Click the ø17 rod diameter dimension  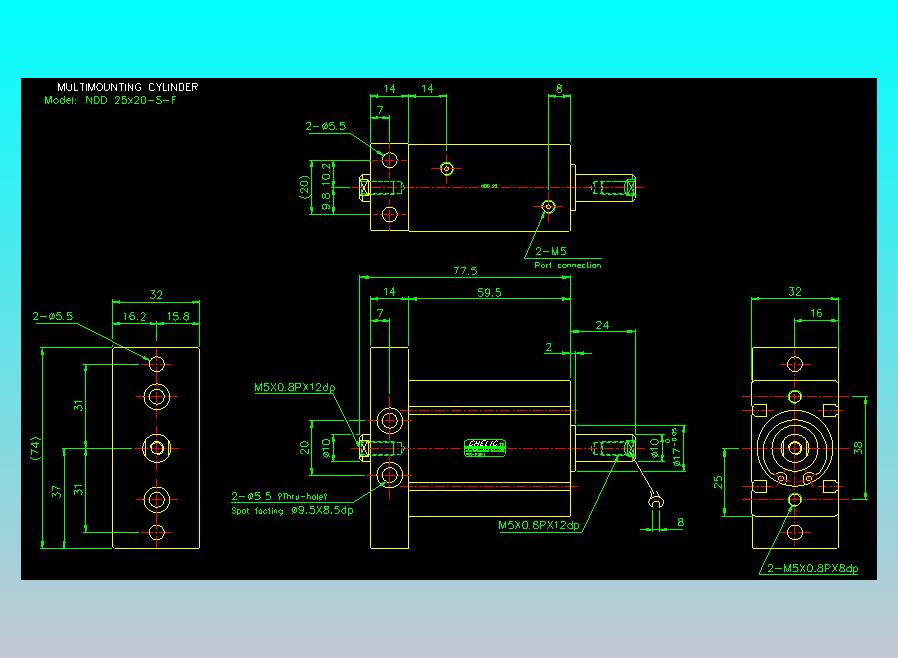tap(677, 450)
